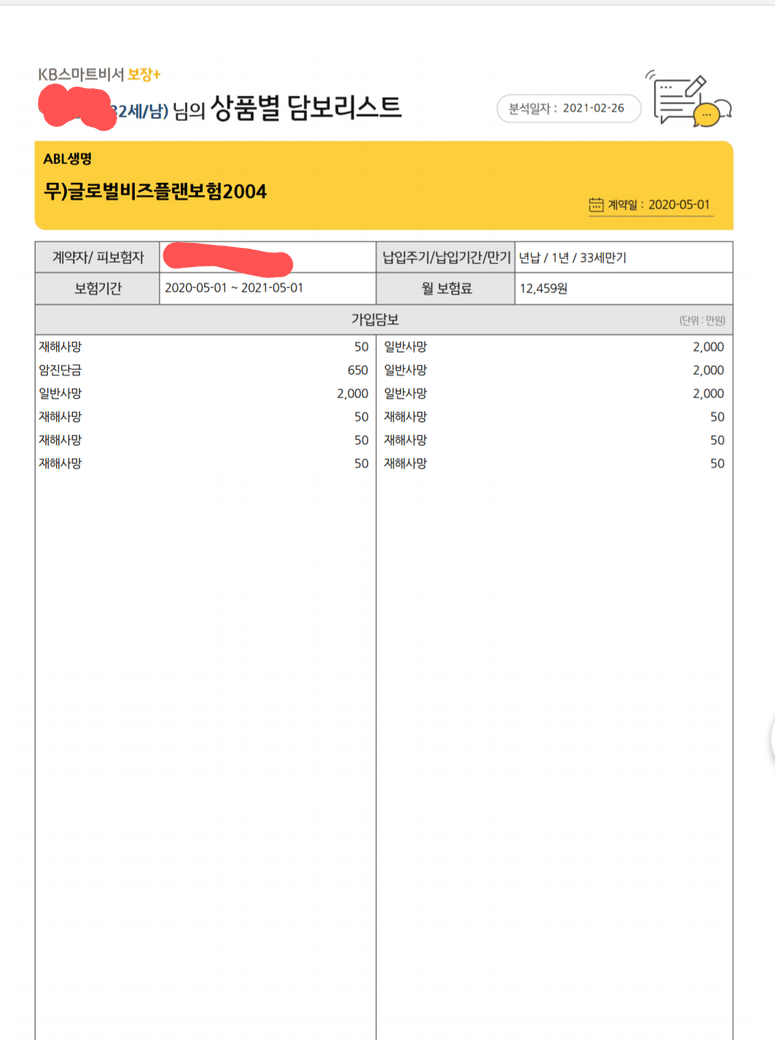Click the calendar icon beside 계약일
The height and width of the screenshot is (1040, 775).
point(596,205)
